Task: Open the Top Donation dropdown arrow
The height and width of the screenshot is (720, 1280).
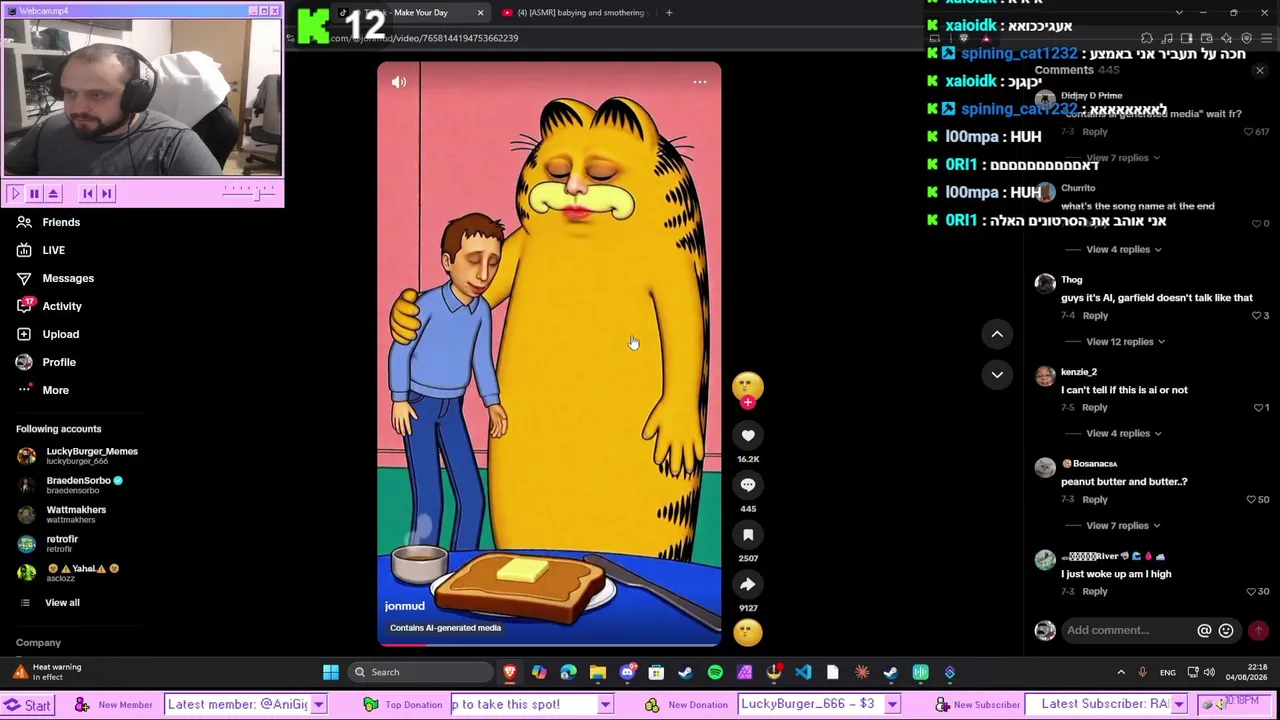Action: tap(605, 705)
